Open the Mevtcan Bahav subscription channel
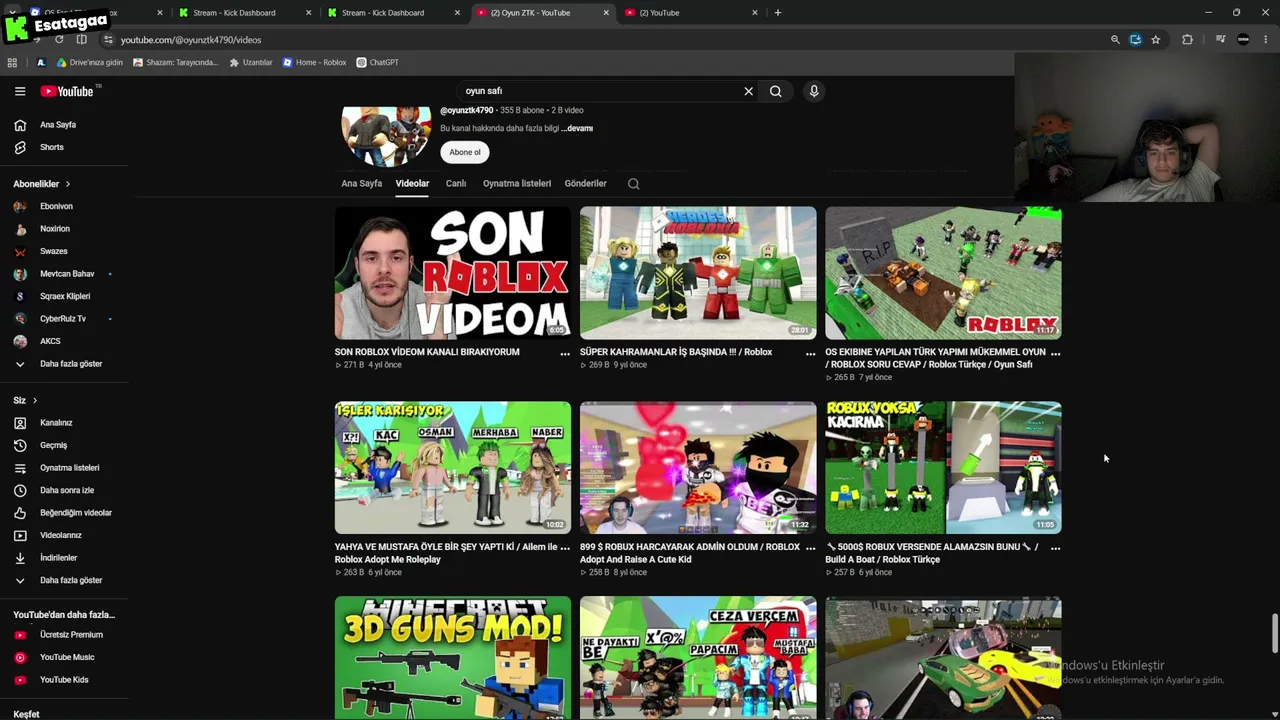1280x720 pixels. point(66,274)
